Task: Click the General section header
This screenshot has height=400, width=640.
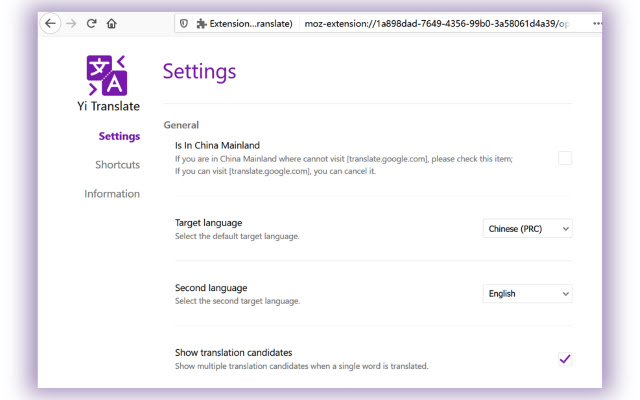Action: click(x=181, y=125)
